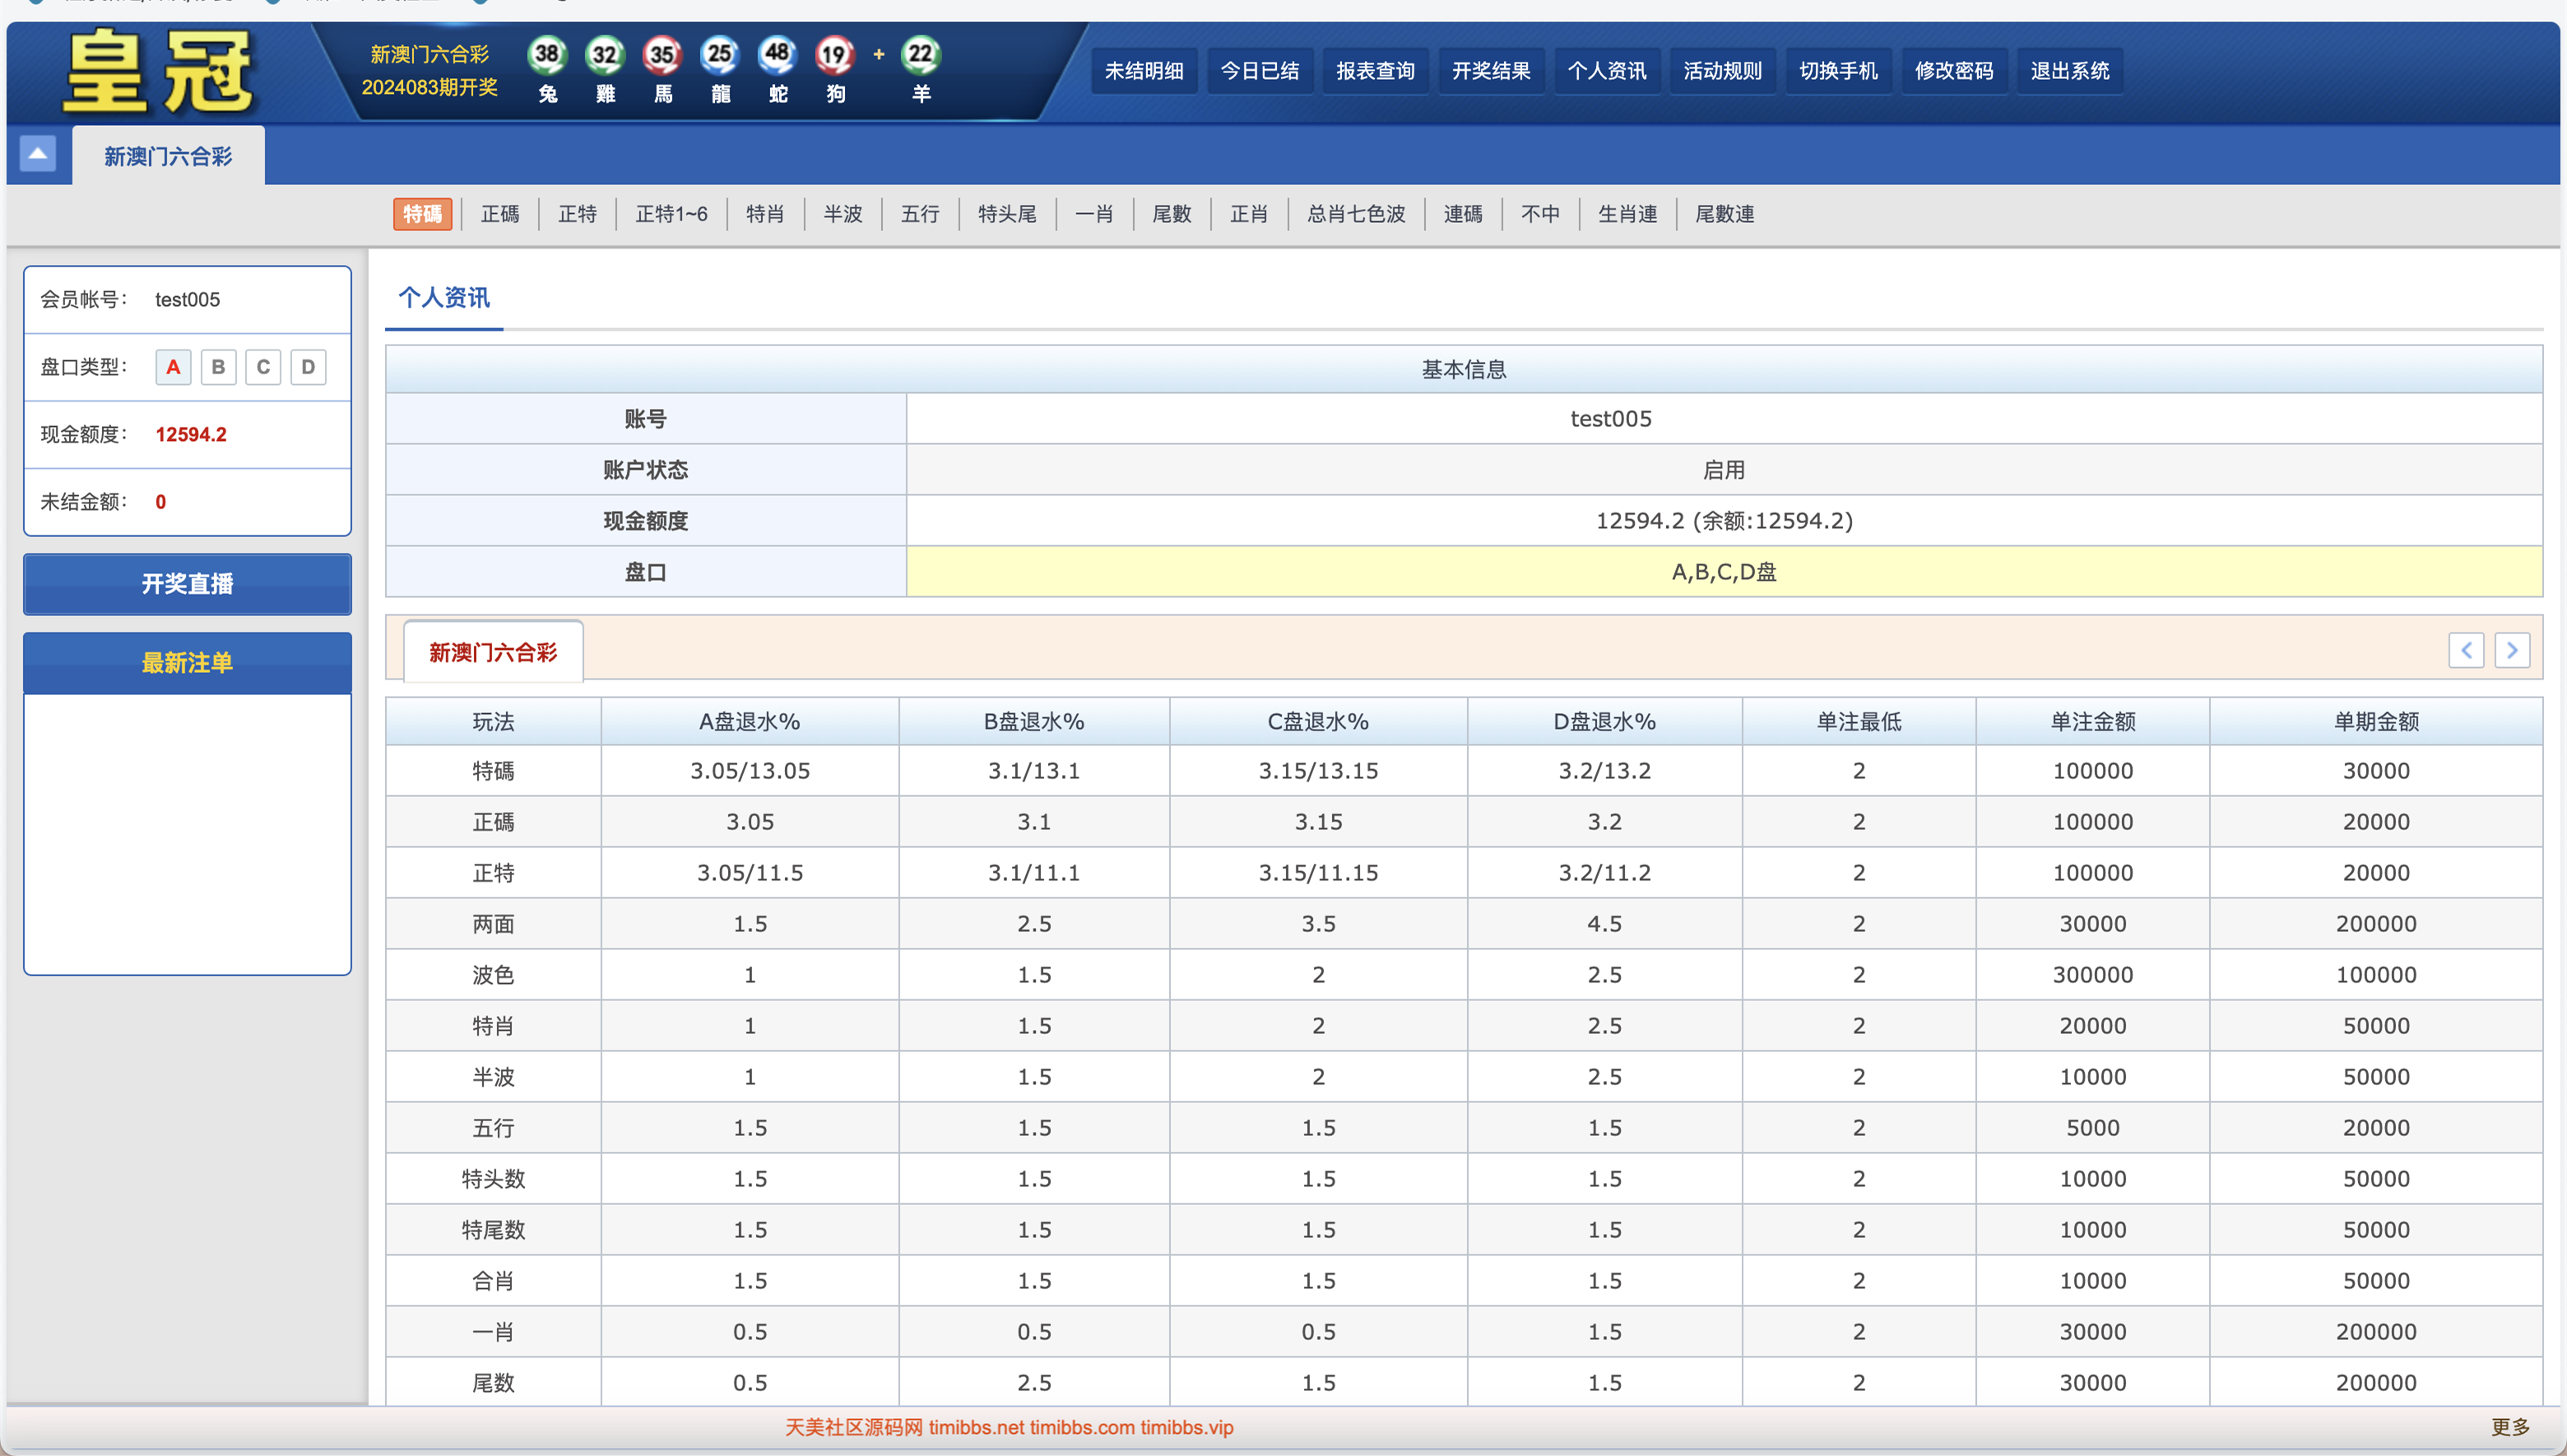Screen dimensions: 2567x1456
Task: Choose handicap type D
Action: [308, 367]
